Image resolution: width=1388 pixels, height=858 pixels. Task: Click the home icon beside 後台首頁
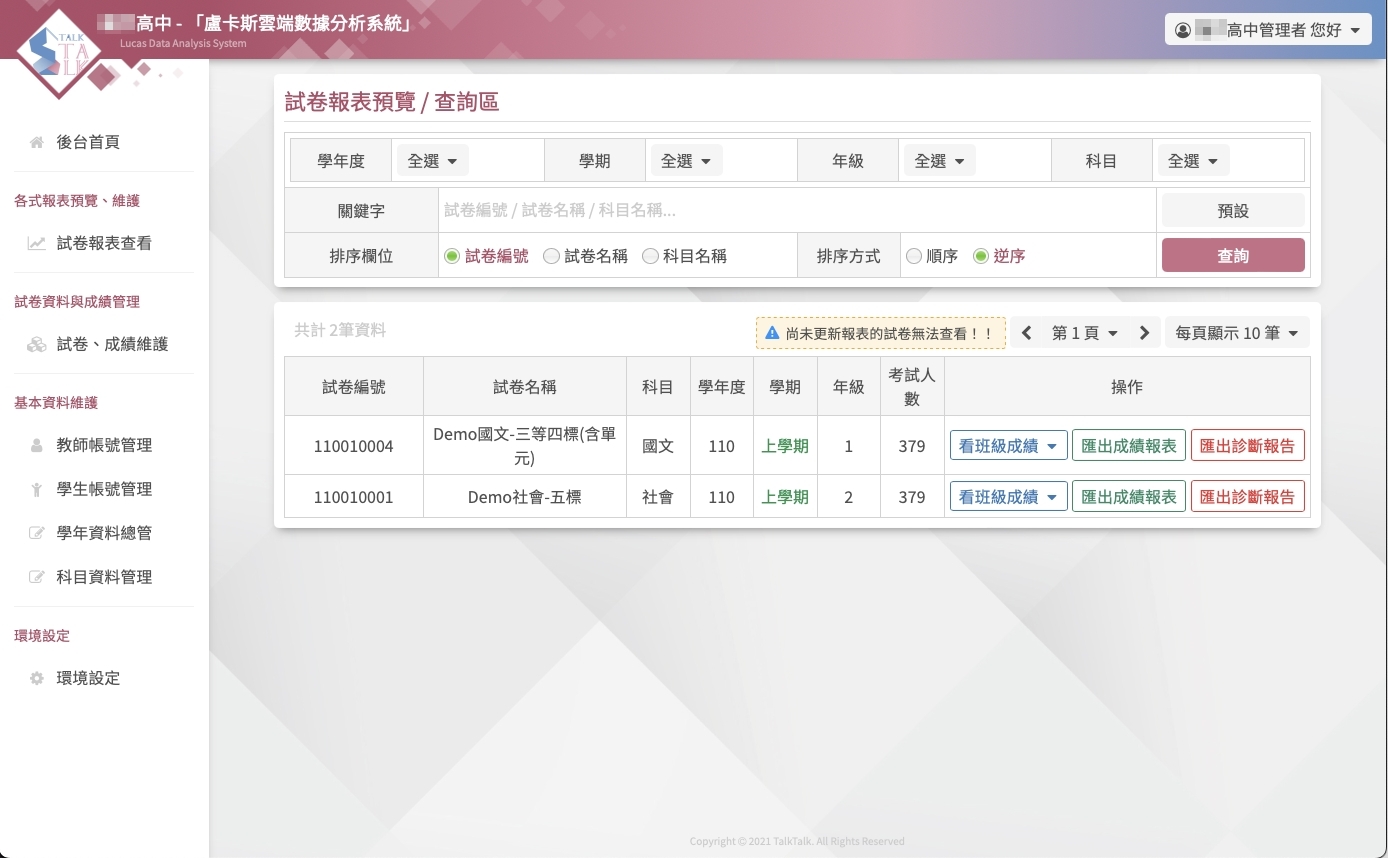[x=36, y=142]
